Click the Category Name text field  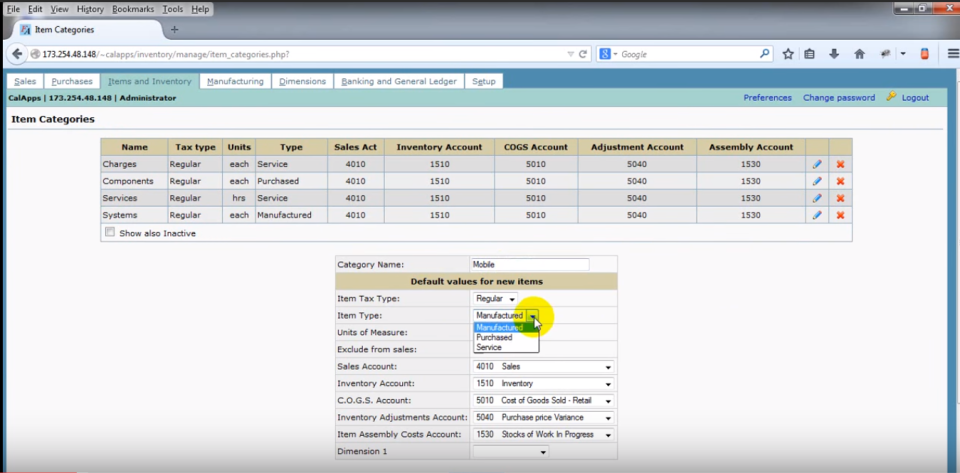click(529, 265)
